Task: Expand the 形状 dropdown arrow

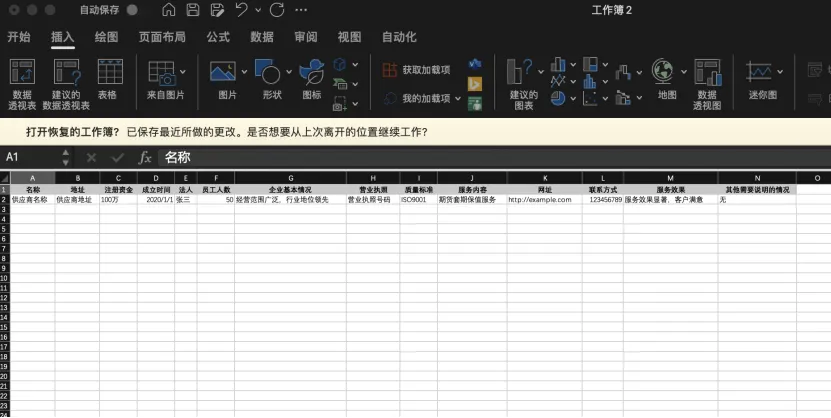Action: [289, 72]
